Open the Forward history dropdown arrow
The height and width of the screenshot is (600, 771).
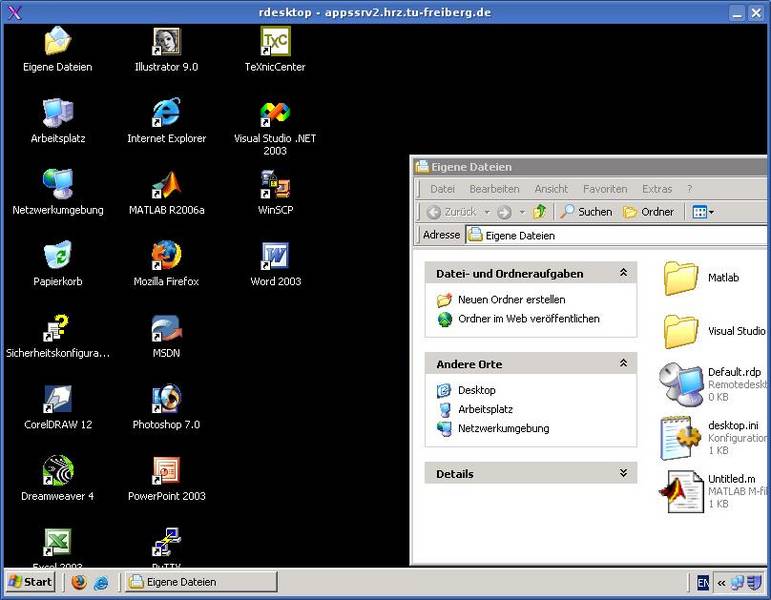pyautogui.click(x=522, y=212)
